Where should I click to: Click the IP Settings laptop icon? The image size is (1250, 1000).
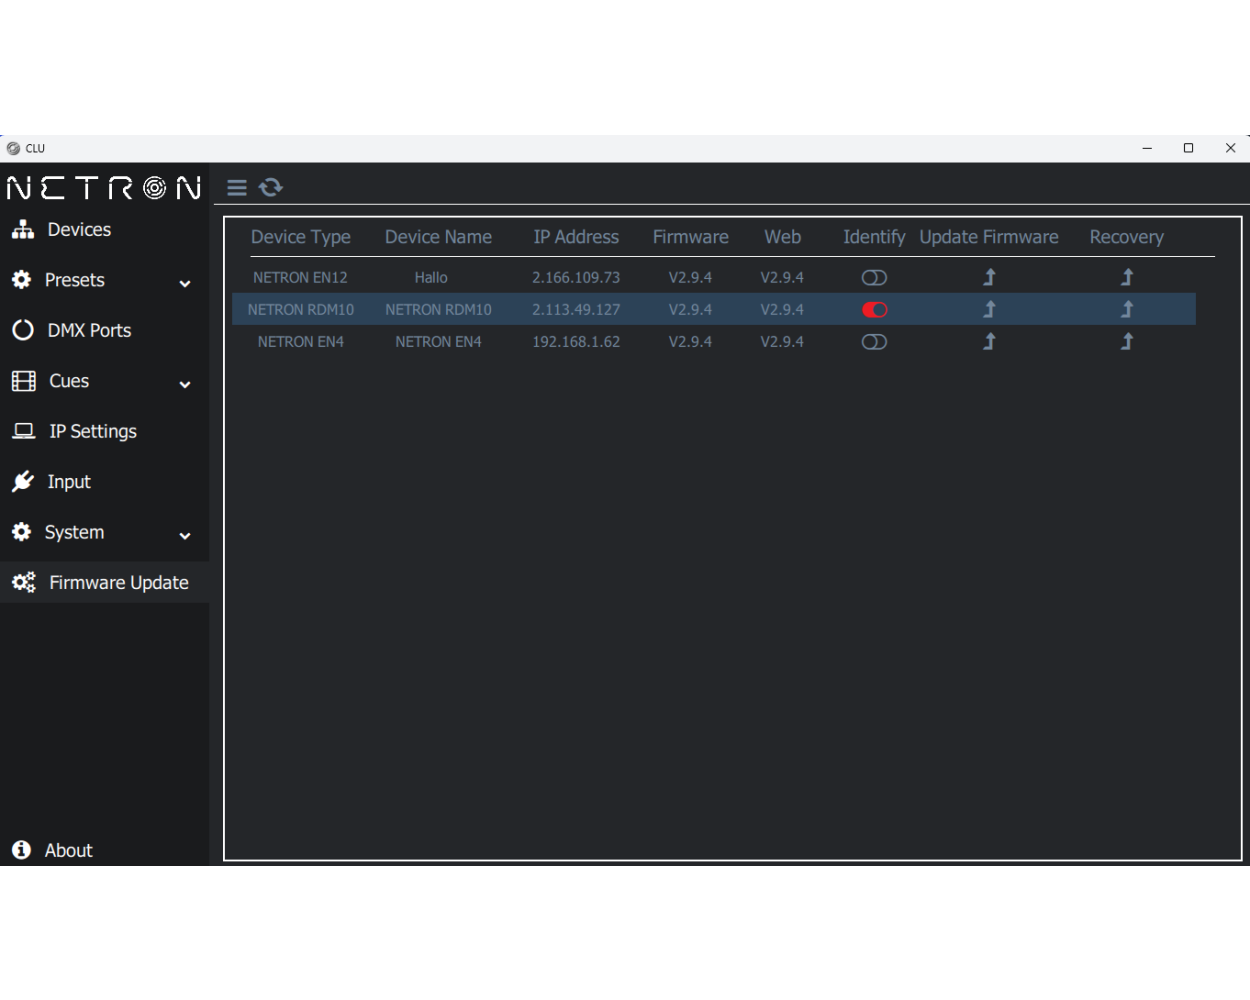coord(23,431)
